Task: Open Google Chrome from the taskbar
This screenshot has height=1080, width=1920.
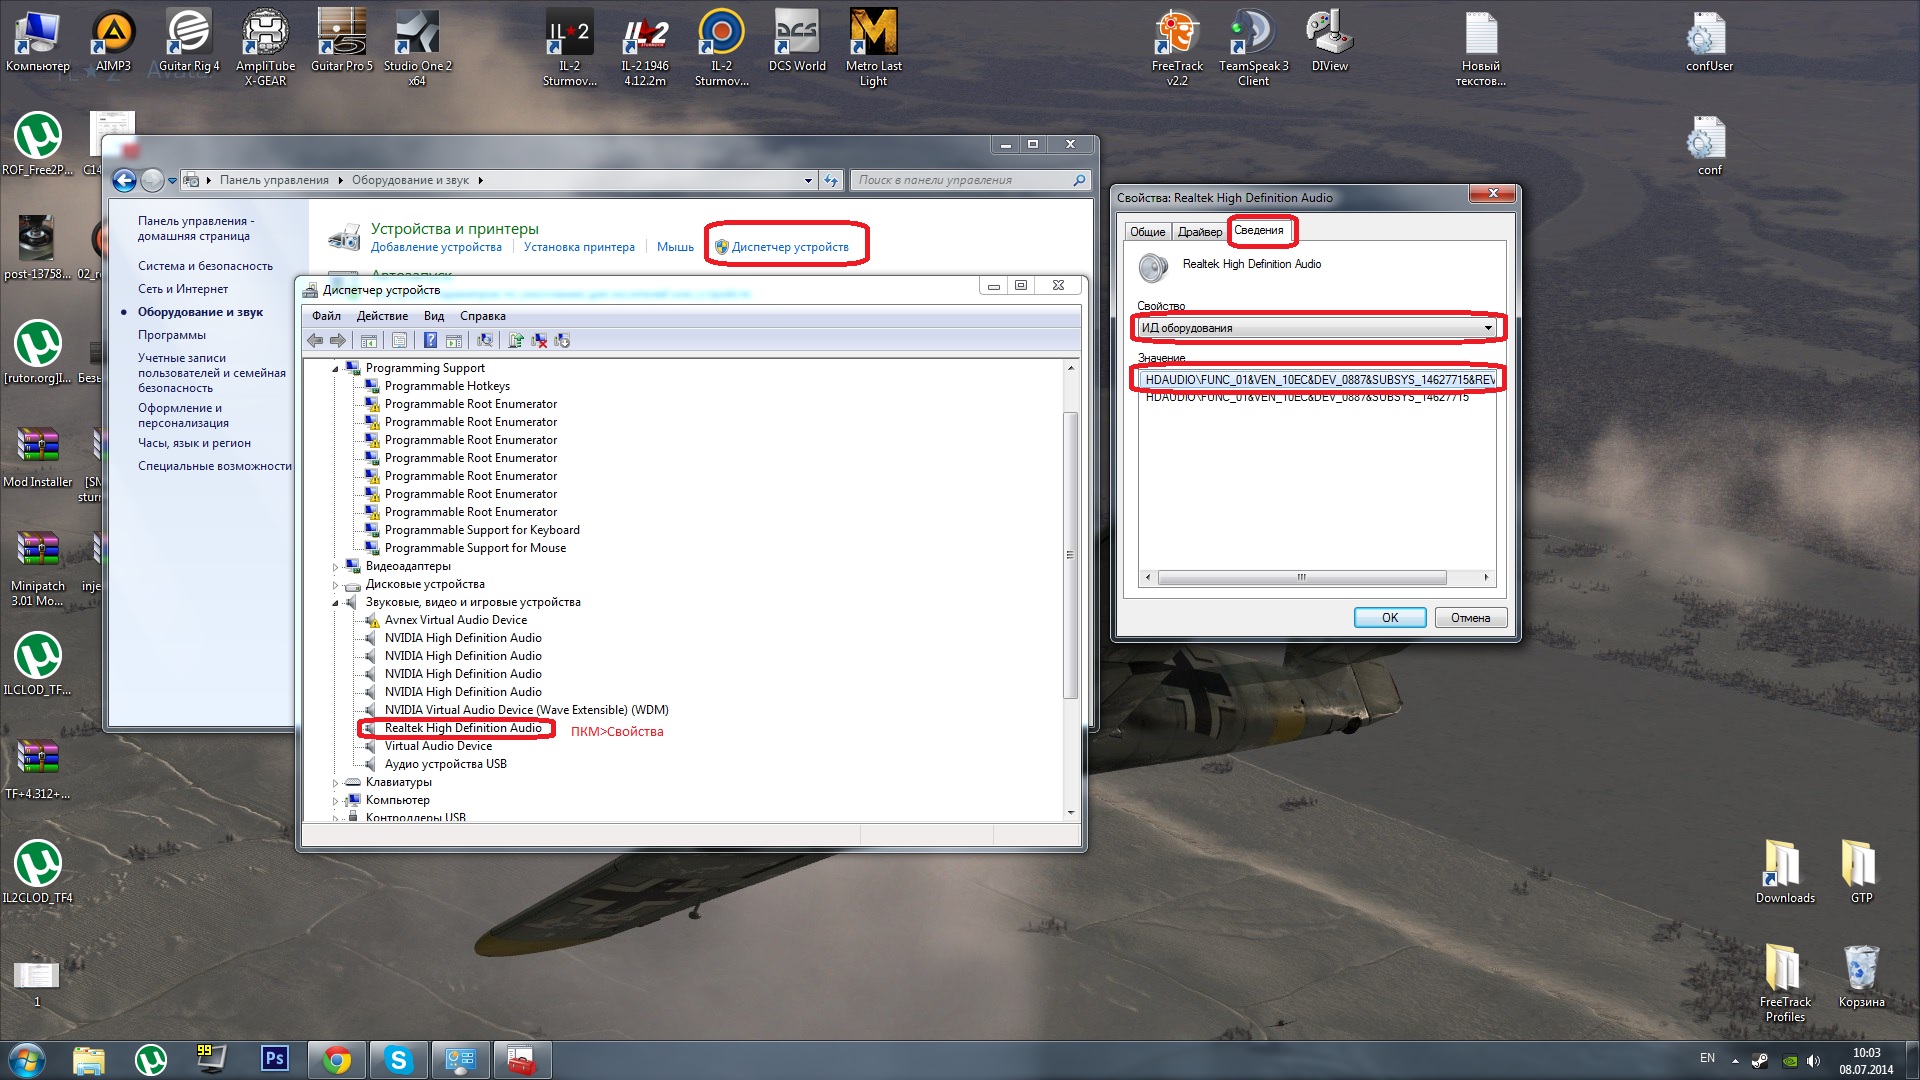Action: pos(337,1059)
